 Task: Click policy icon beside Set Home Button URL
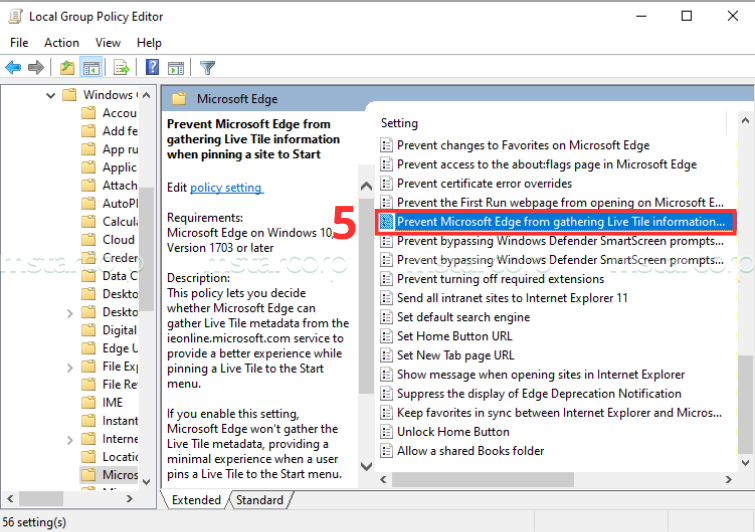pos(386,336)
